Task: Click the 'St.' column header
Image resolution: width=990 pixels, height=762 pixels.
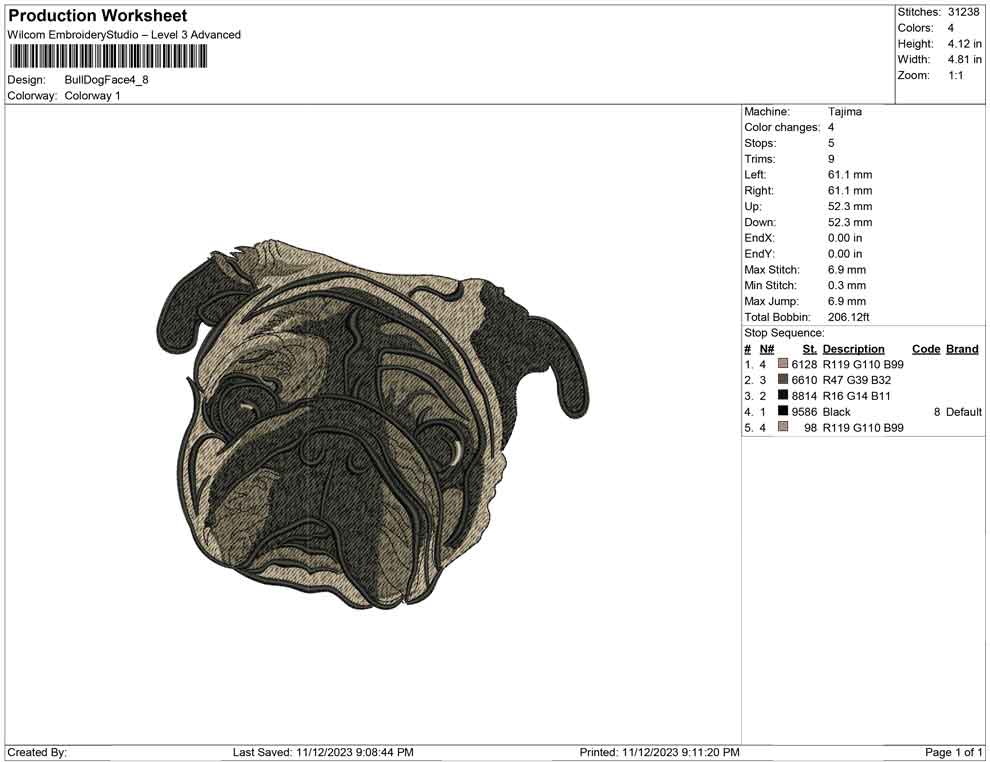Action: point(809,349)
